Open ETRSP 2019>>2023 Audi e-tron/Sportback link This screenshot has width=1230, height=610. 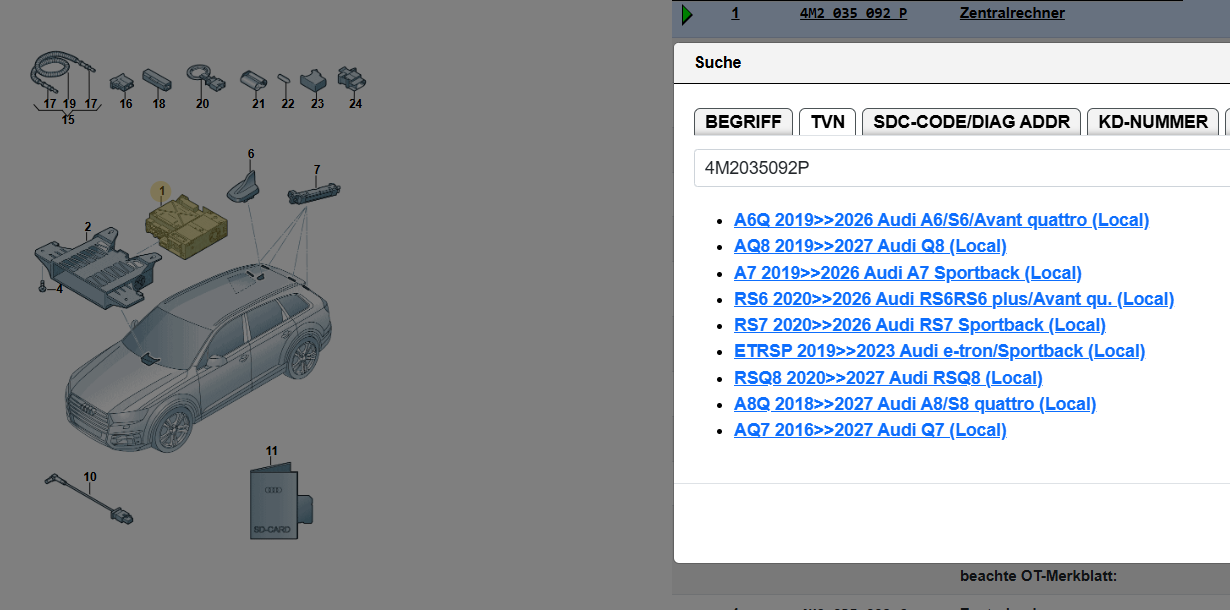point(939,351)
